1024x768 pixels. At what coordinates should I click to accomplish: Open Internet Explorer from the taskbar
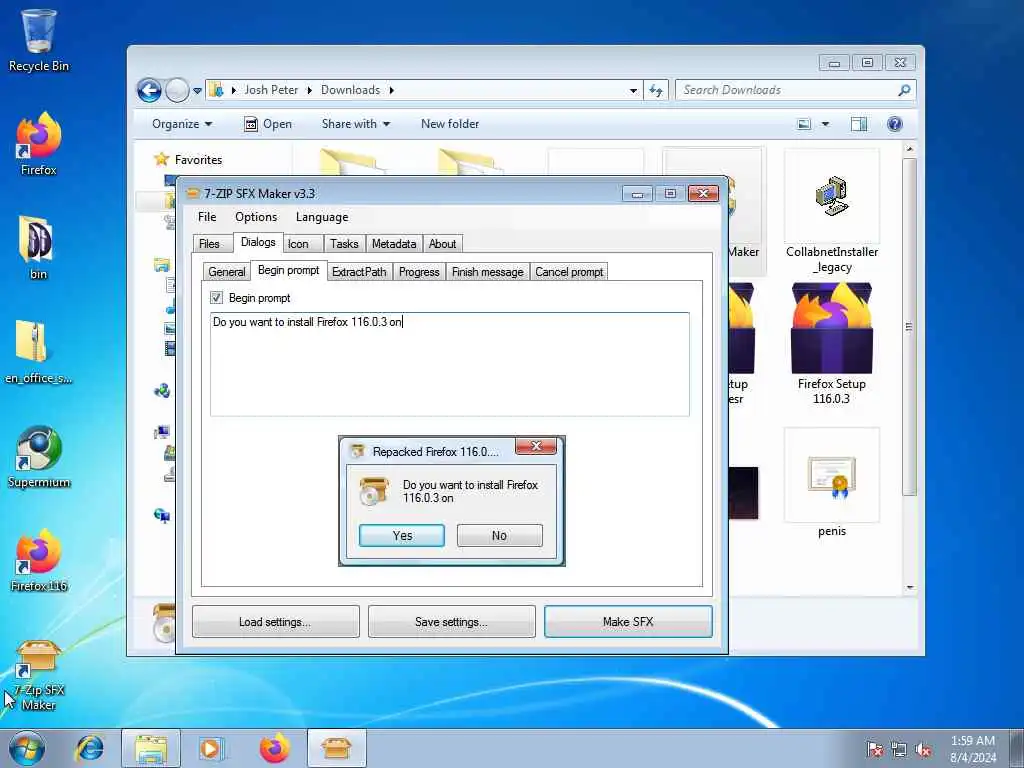[x=89, y=748]
